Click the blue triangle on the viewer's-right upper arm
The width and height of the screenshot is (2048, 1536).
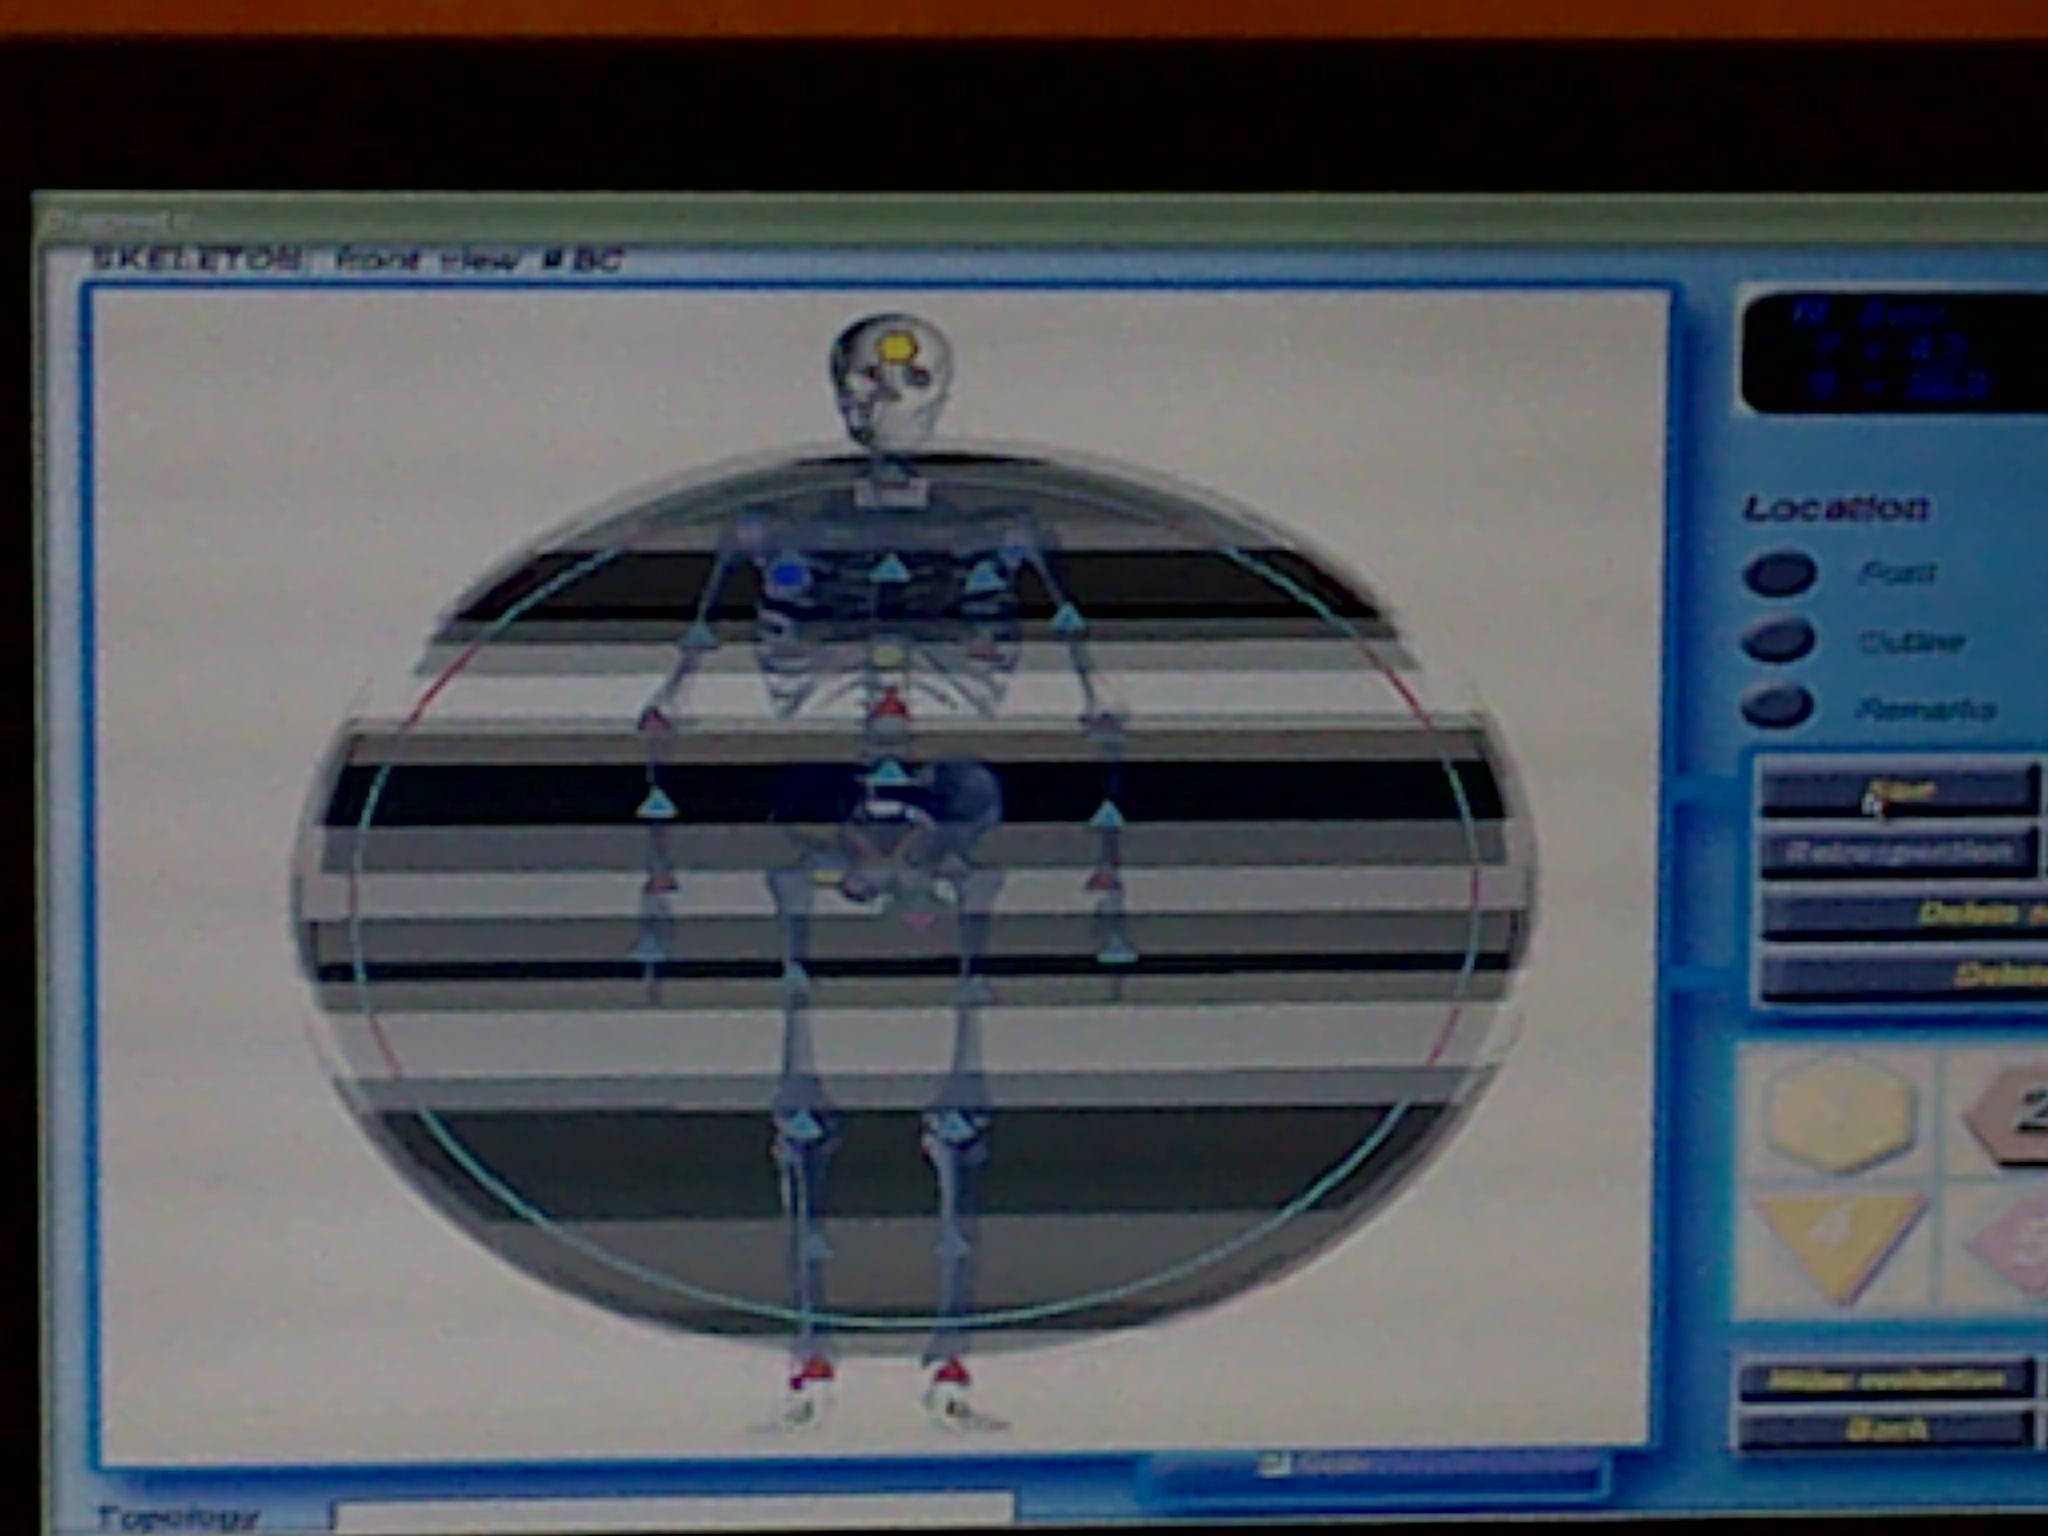pyautogui.click(x=1068, y=619)
